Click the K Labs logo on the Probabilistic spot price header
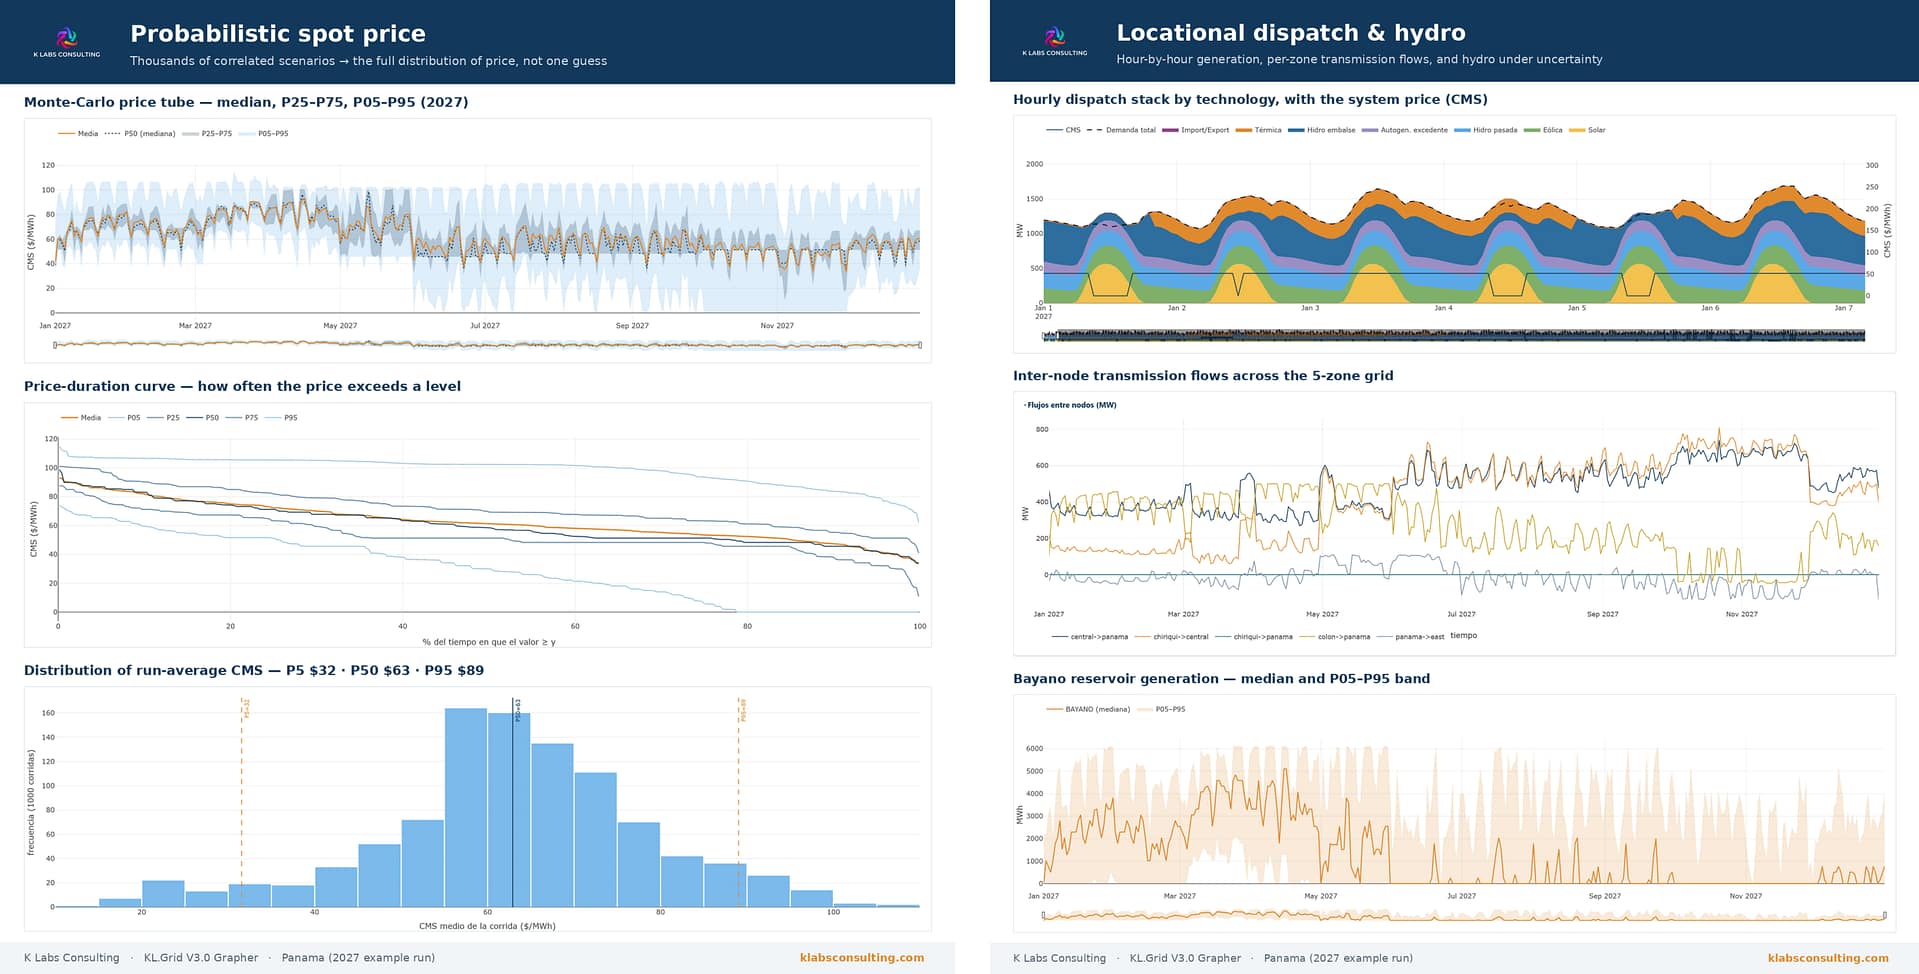This screenshot has height=974, width=1919. [67, 42]
